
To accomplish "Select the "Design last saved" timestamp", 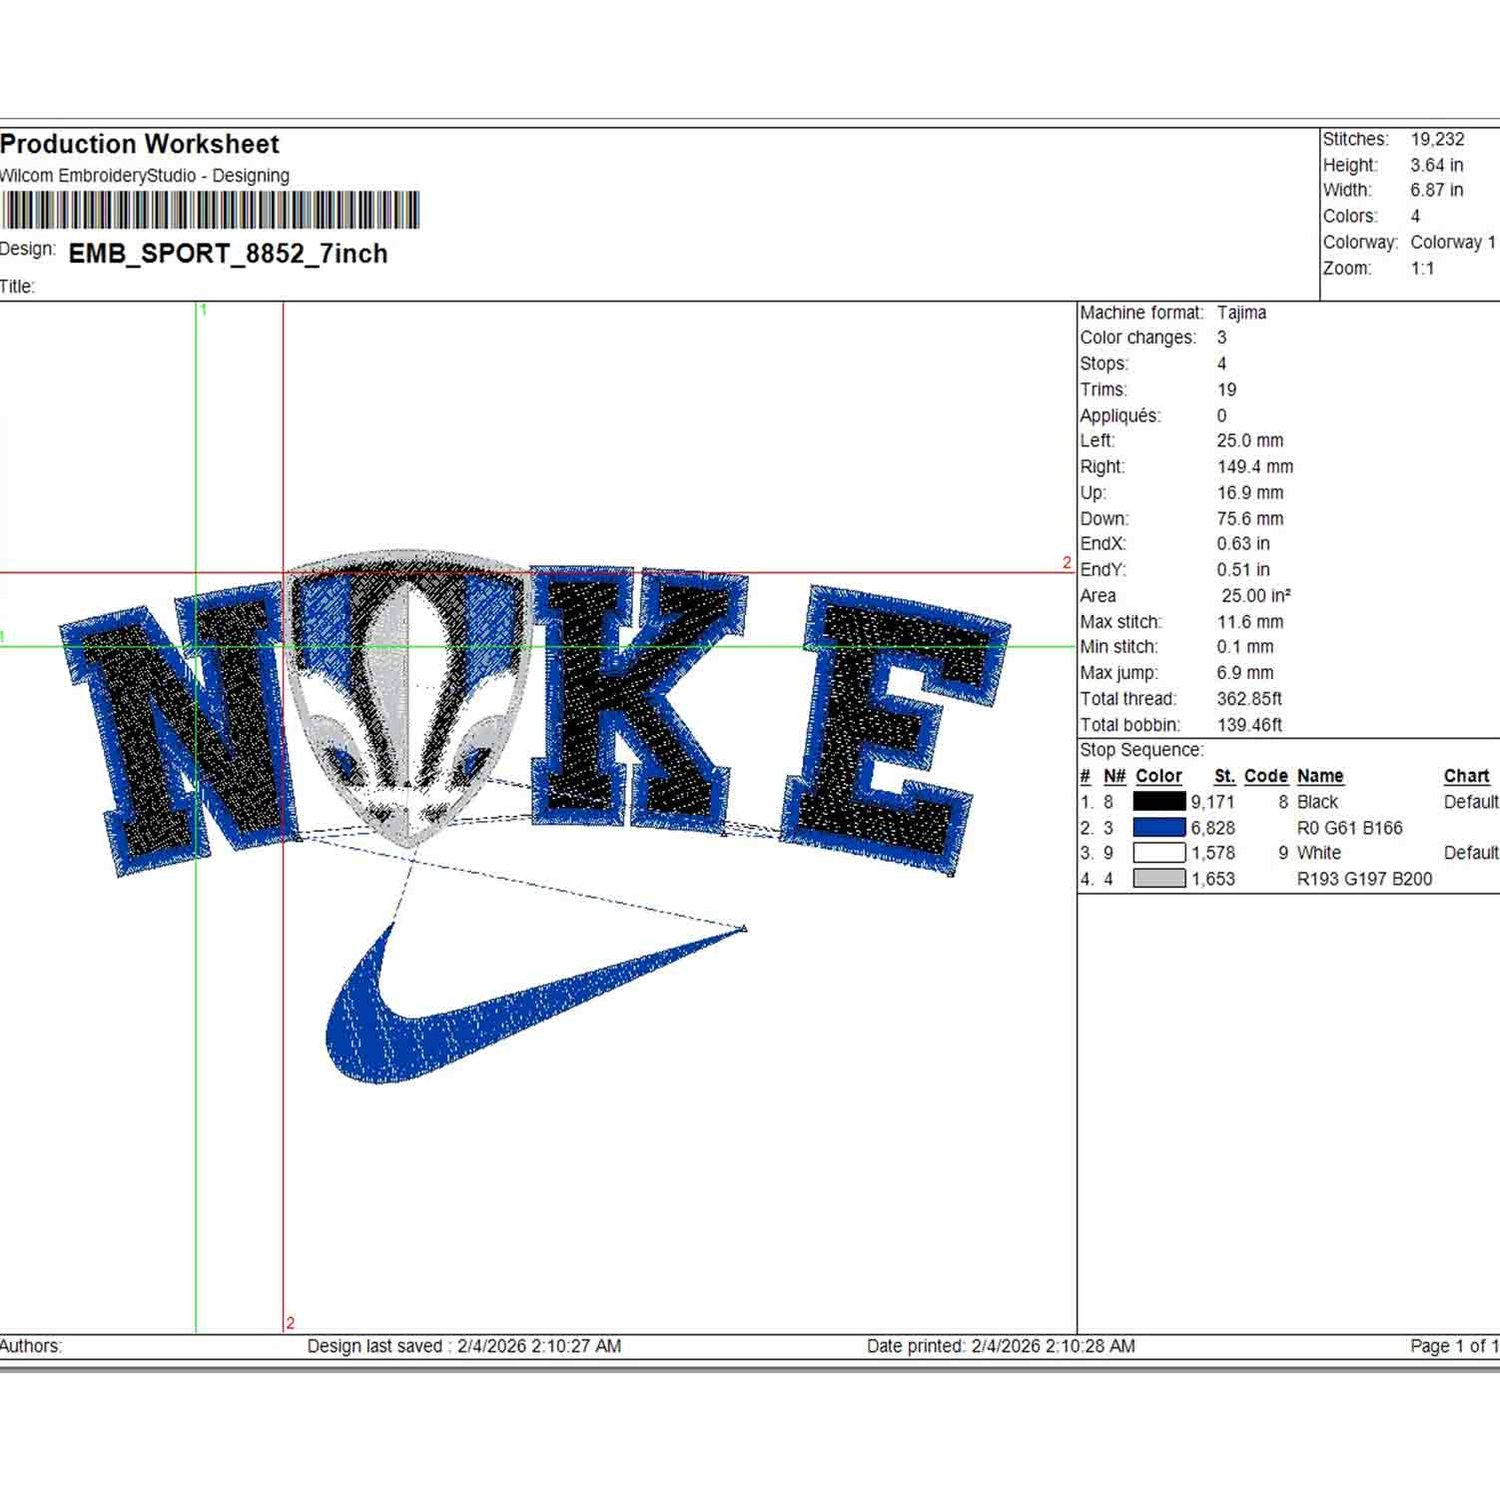I will (464, 1346).
